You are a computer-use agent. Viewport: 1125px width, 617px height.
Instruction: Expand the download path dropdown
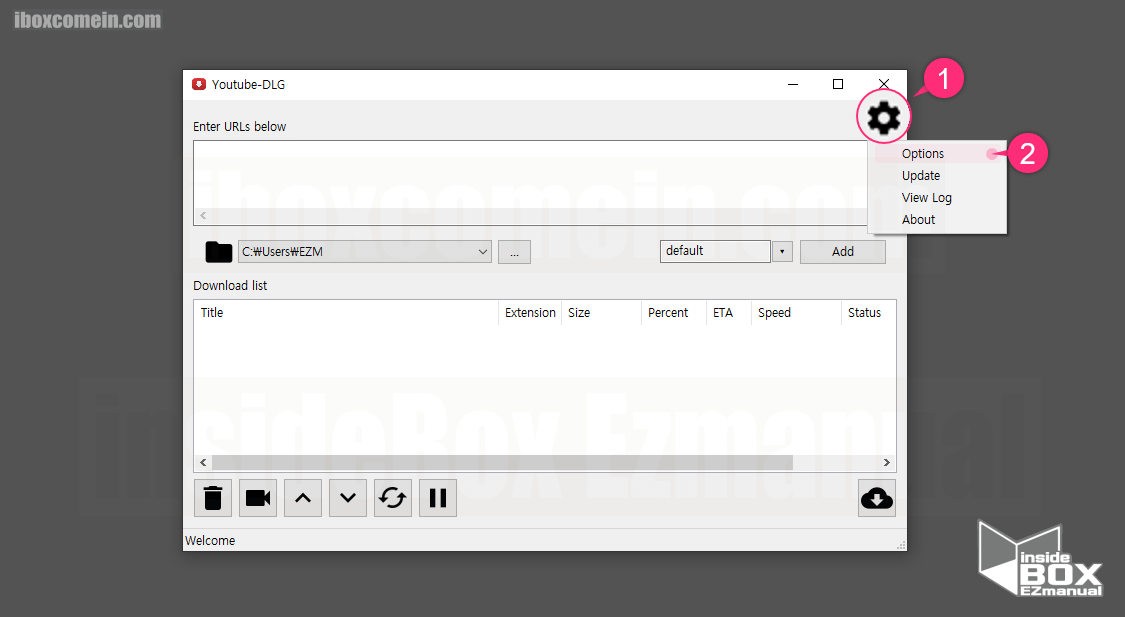coord(483,252)
